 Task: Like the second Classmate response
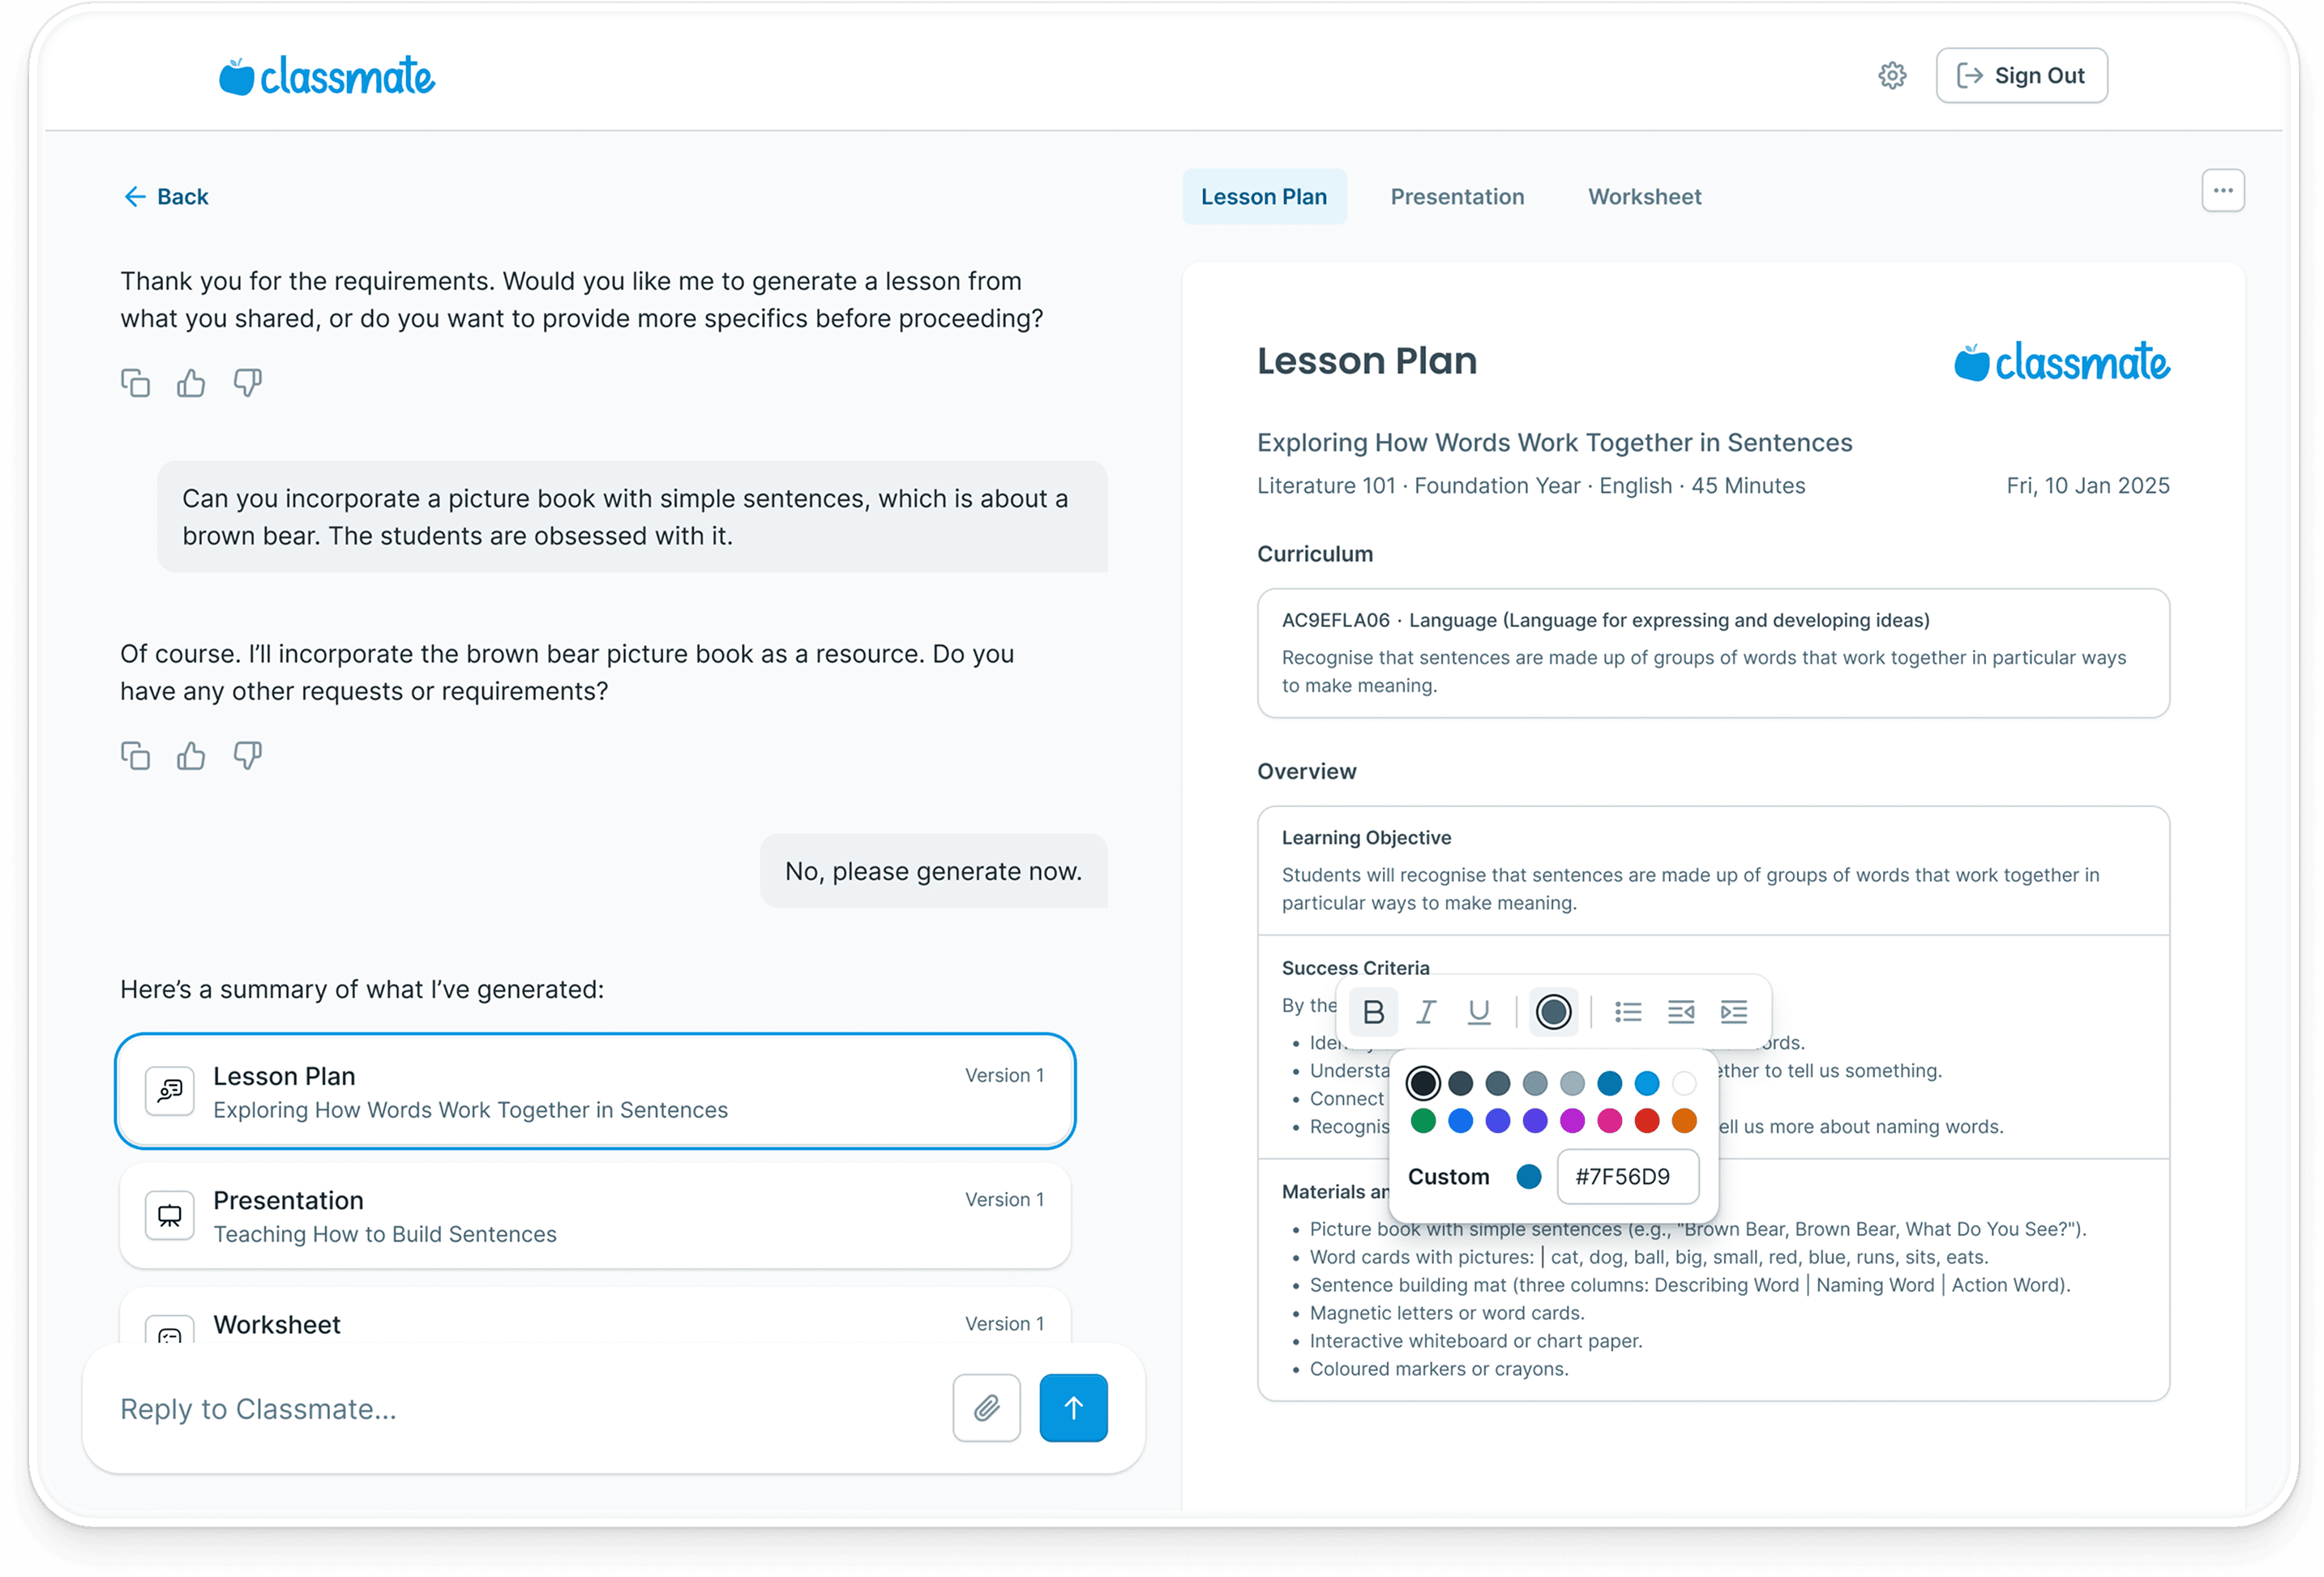[x=191, y=755]
